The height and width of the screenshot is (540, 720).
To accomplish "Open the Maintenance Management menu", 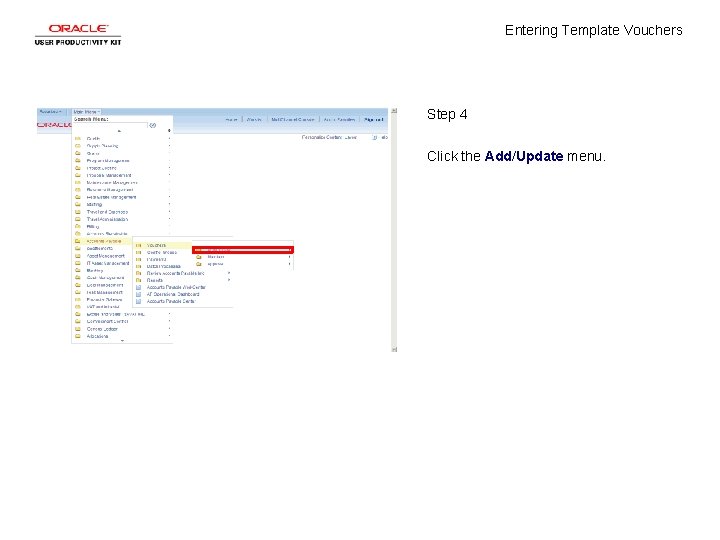I will pyautogui.click(x=112, y=183).
